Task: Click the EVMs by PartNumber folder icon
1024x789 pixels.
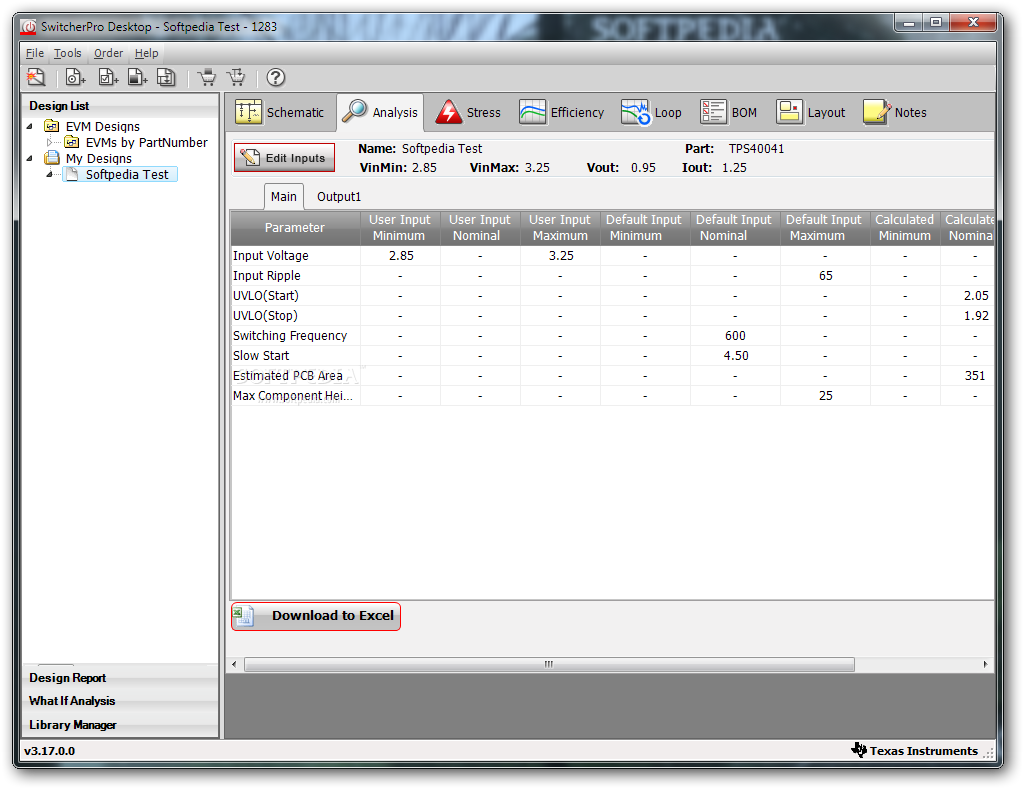Action: (72, 142)
